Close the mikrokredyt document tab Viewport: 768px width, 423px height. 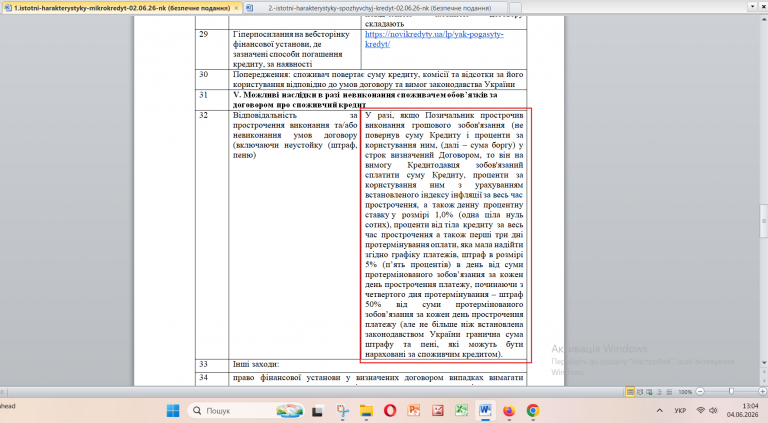(236, 8)
